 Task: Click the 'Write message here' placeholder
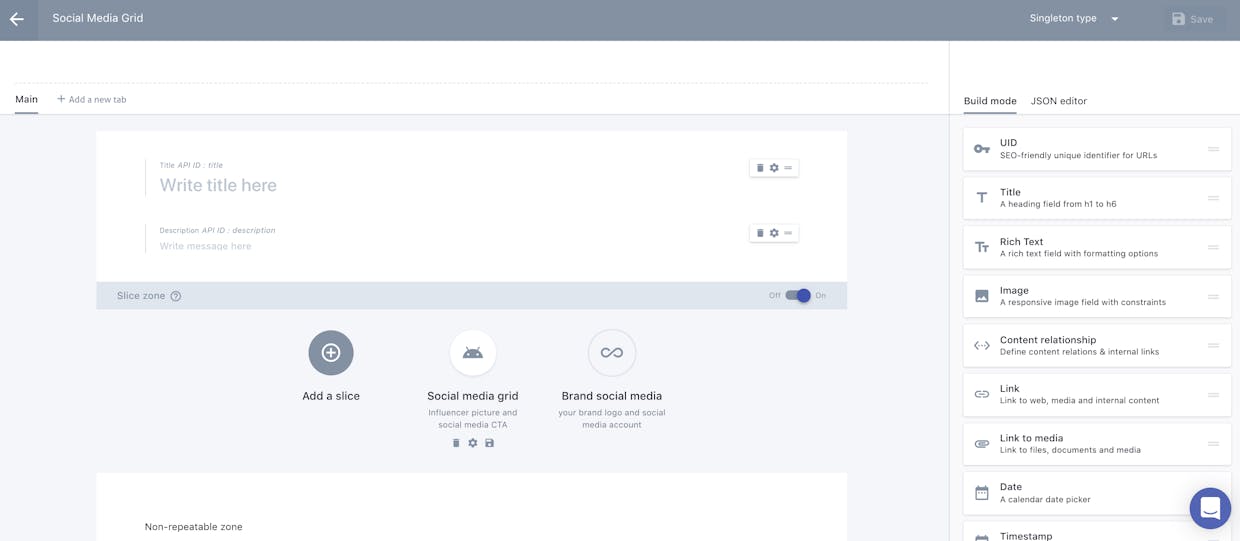205,246
